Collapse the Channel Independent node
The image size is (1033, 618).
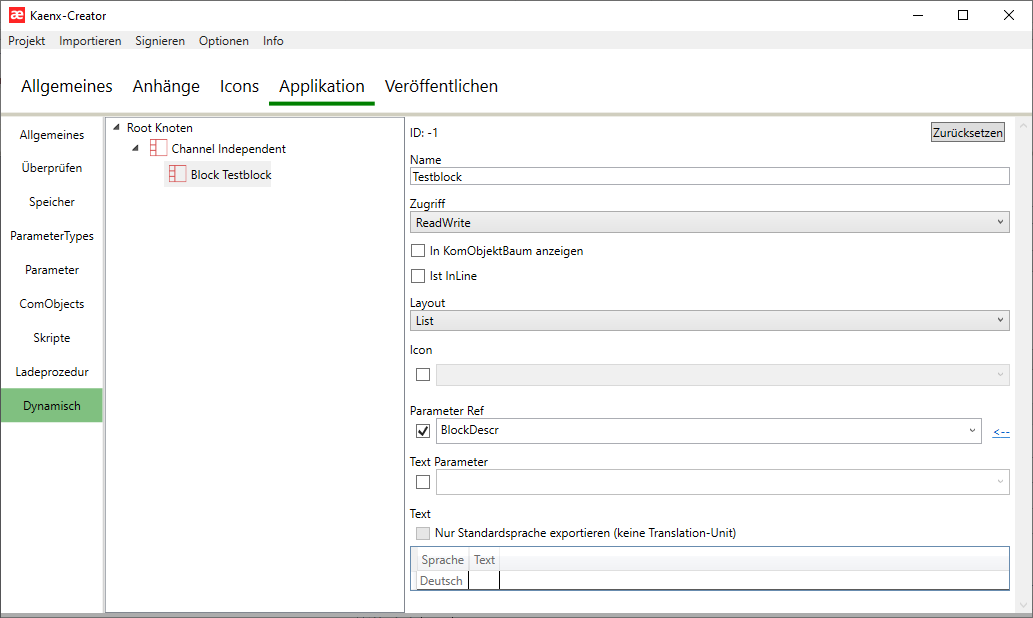click(x=135, y=149)
